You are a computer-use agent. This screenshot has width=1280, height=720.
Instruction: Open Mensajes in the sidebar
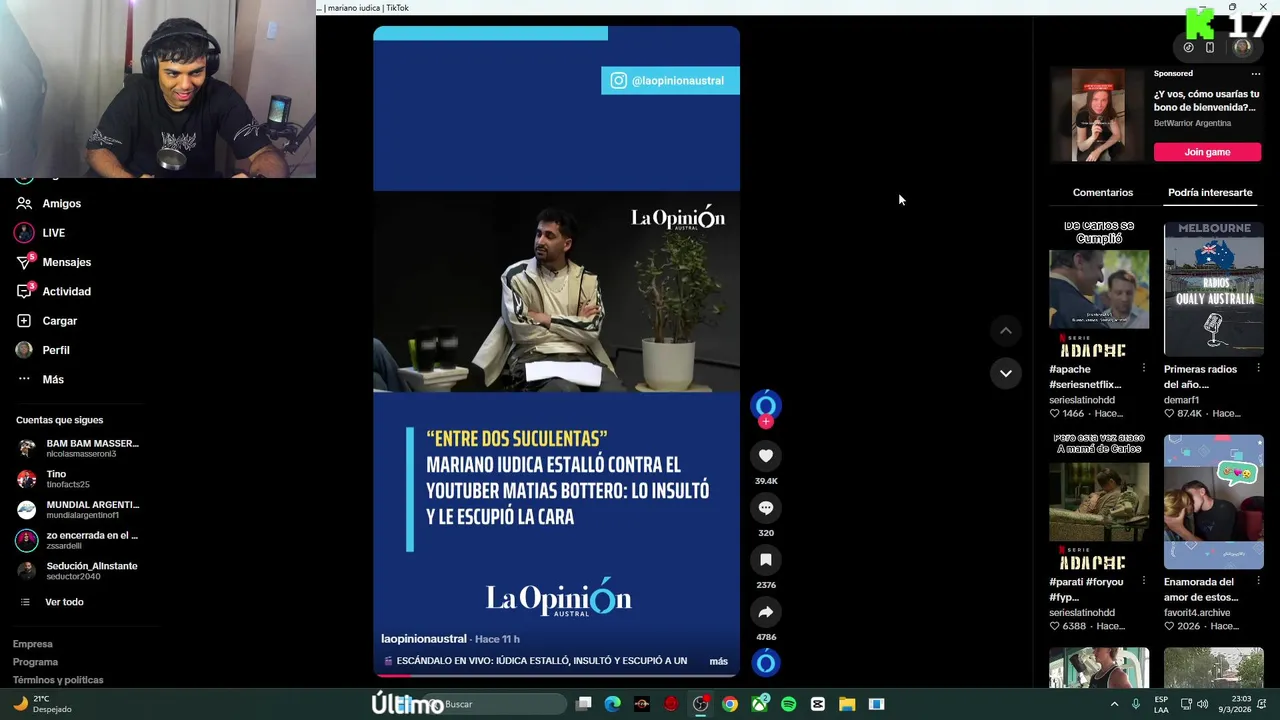point(54,262)
